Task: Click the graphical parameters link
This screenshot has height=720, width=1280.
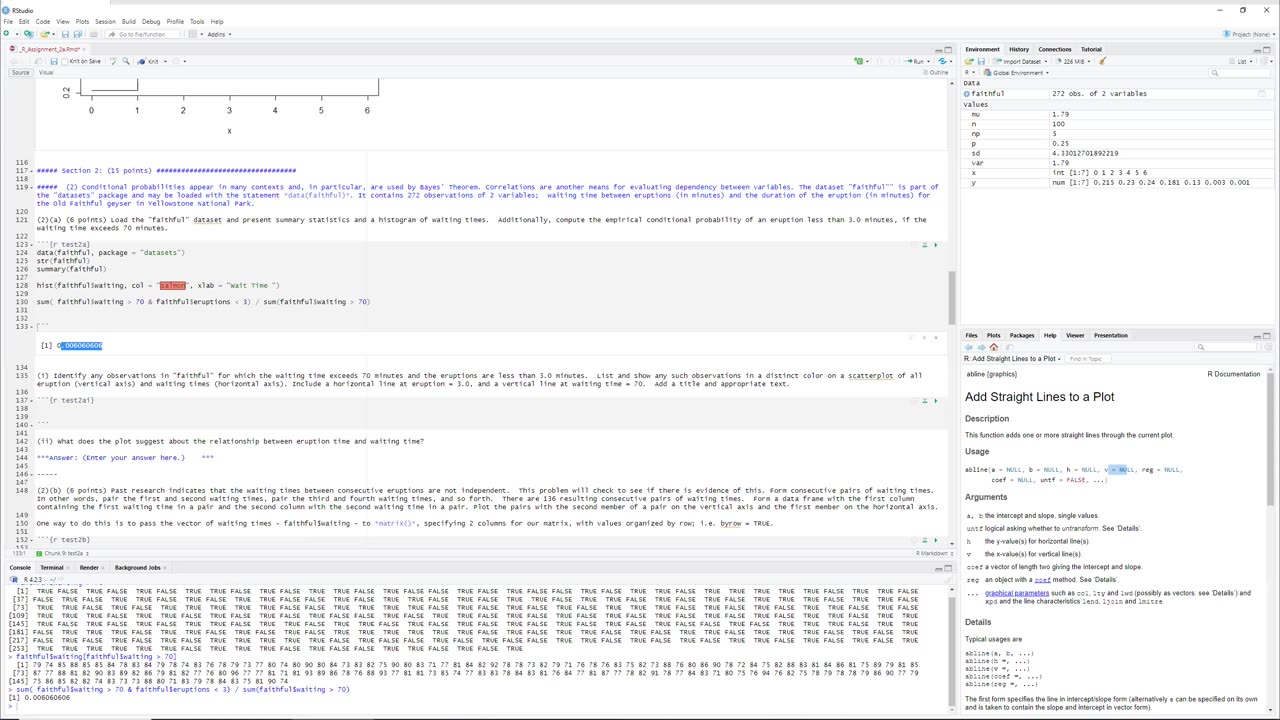Action: pyautogui.click(x=1017, y=593)
